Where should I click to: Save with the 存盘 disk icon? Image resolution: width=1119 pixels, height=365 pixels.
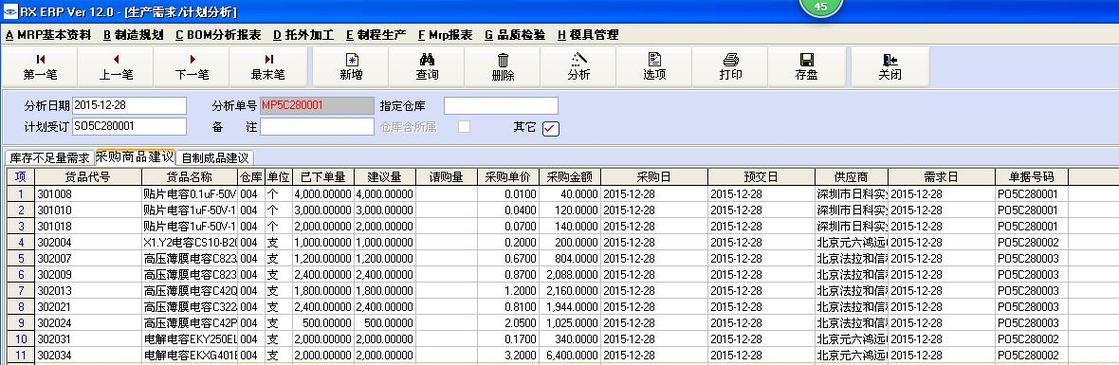click(806, 66)
